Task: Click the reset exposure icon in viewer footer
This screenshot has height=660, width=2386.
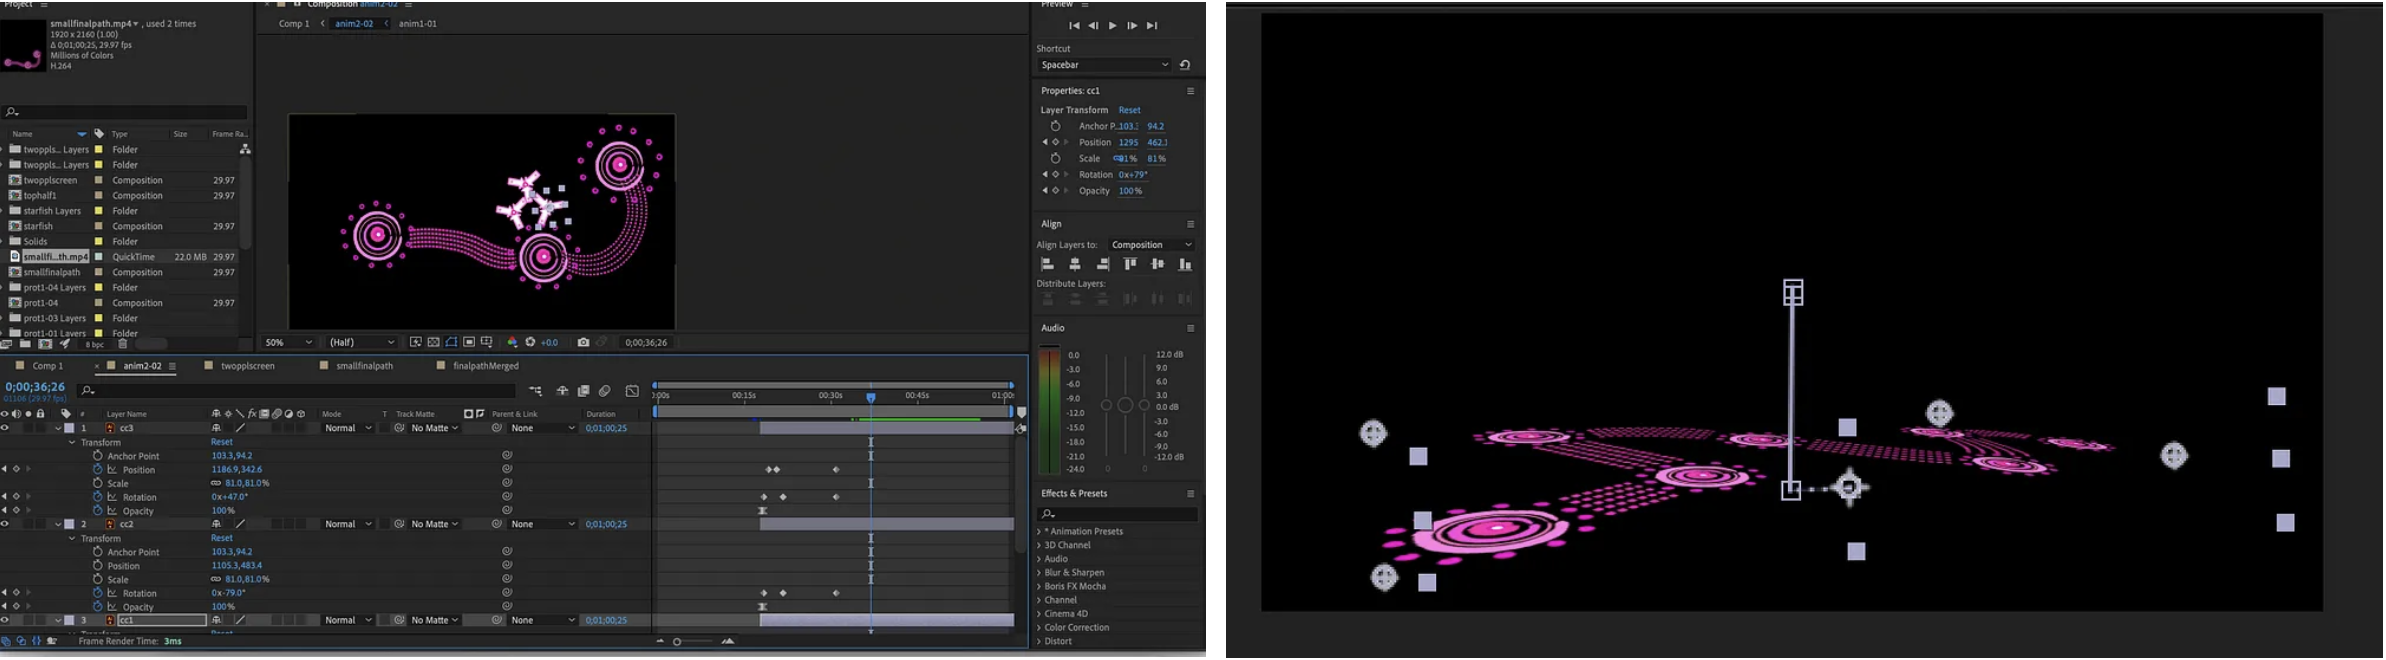Action: (x=530, y=342)
